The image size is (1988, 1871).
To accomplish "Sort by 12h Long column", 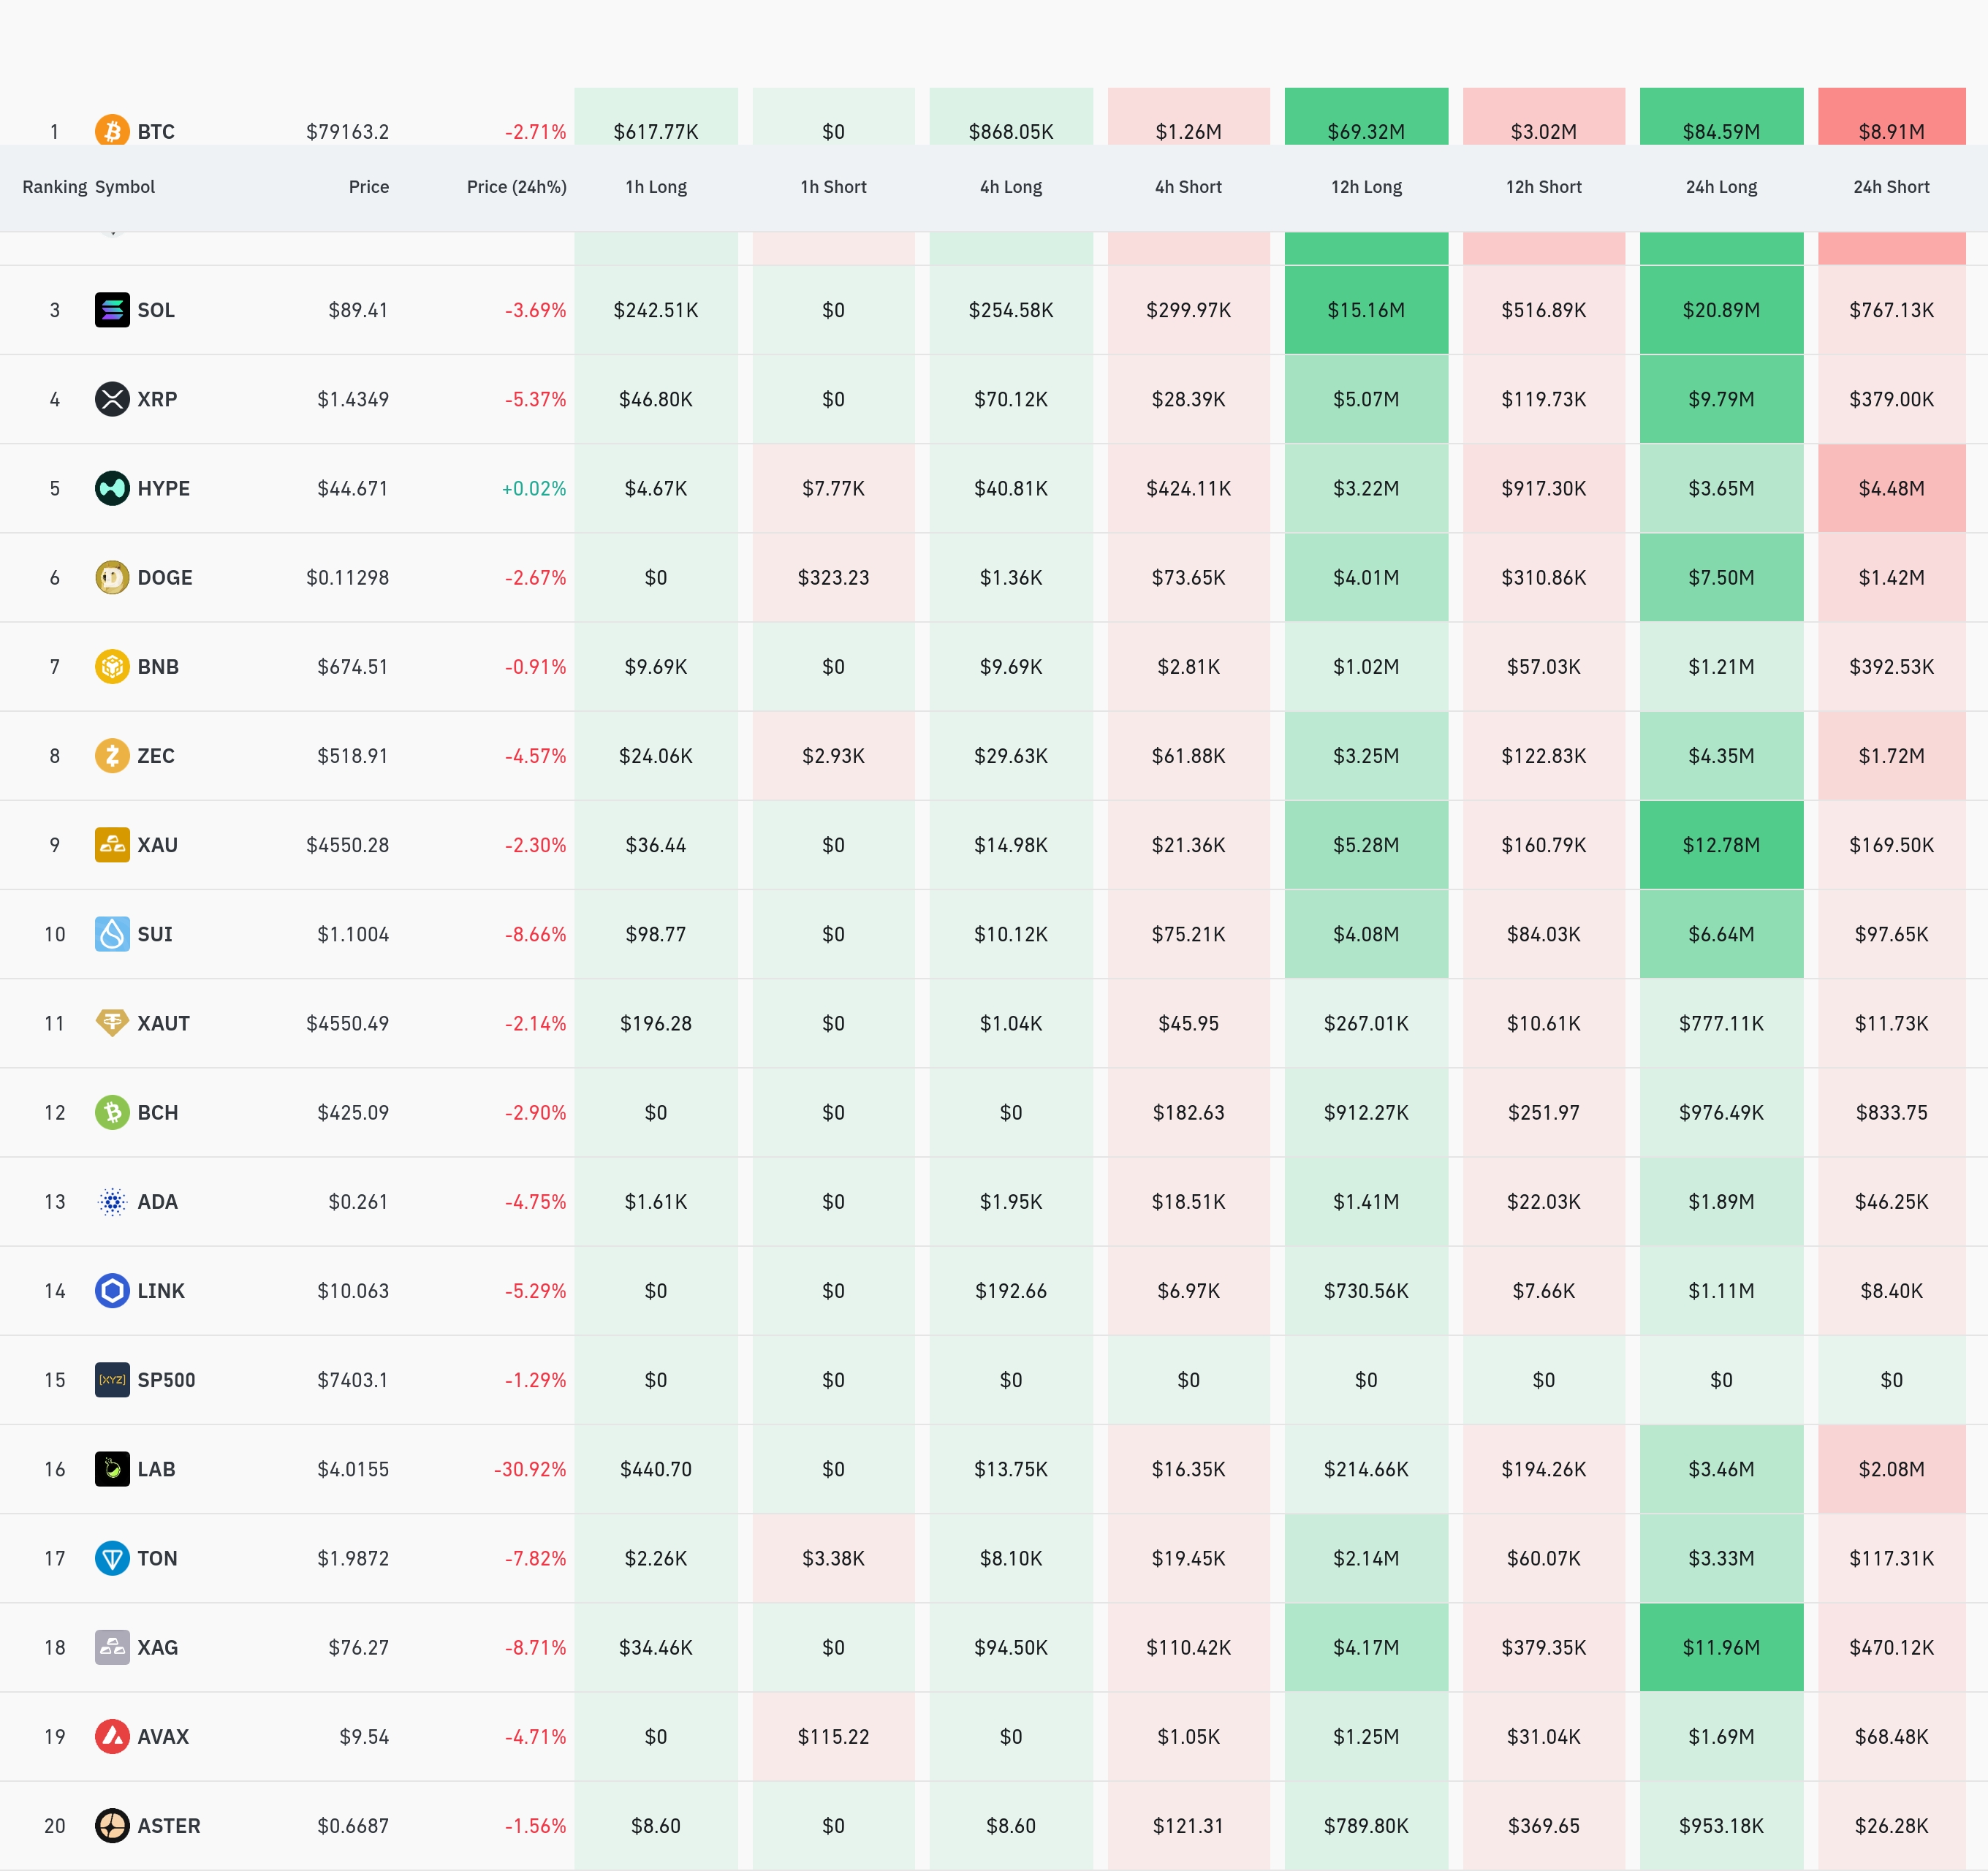I will [x=1367, y=187].
